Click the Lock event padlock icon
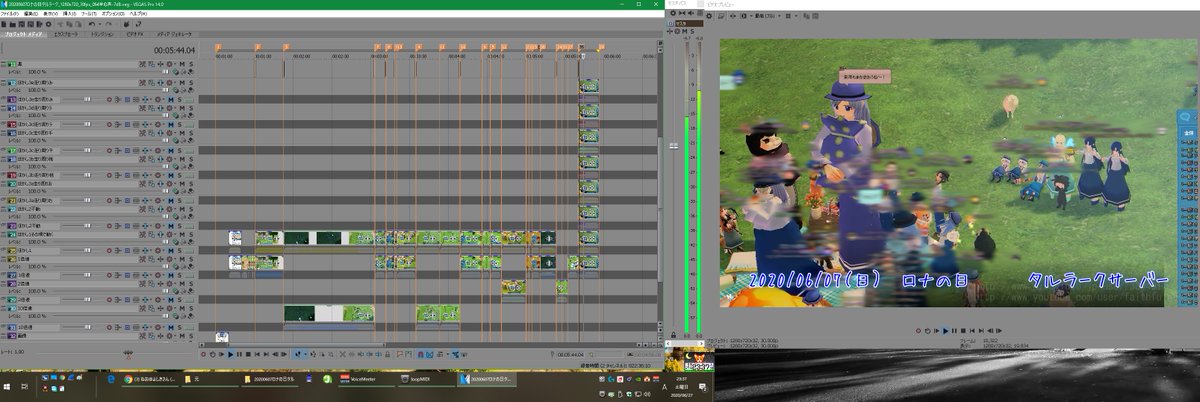1200x402 pixels. point(387,354)
